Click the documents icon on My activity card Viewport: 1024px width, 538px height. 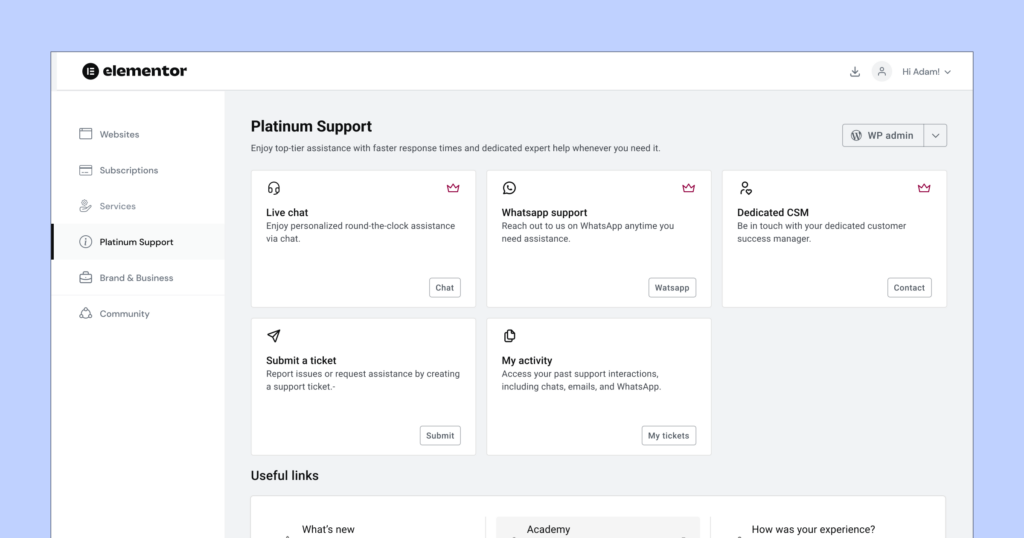coord(509,336)
